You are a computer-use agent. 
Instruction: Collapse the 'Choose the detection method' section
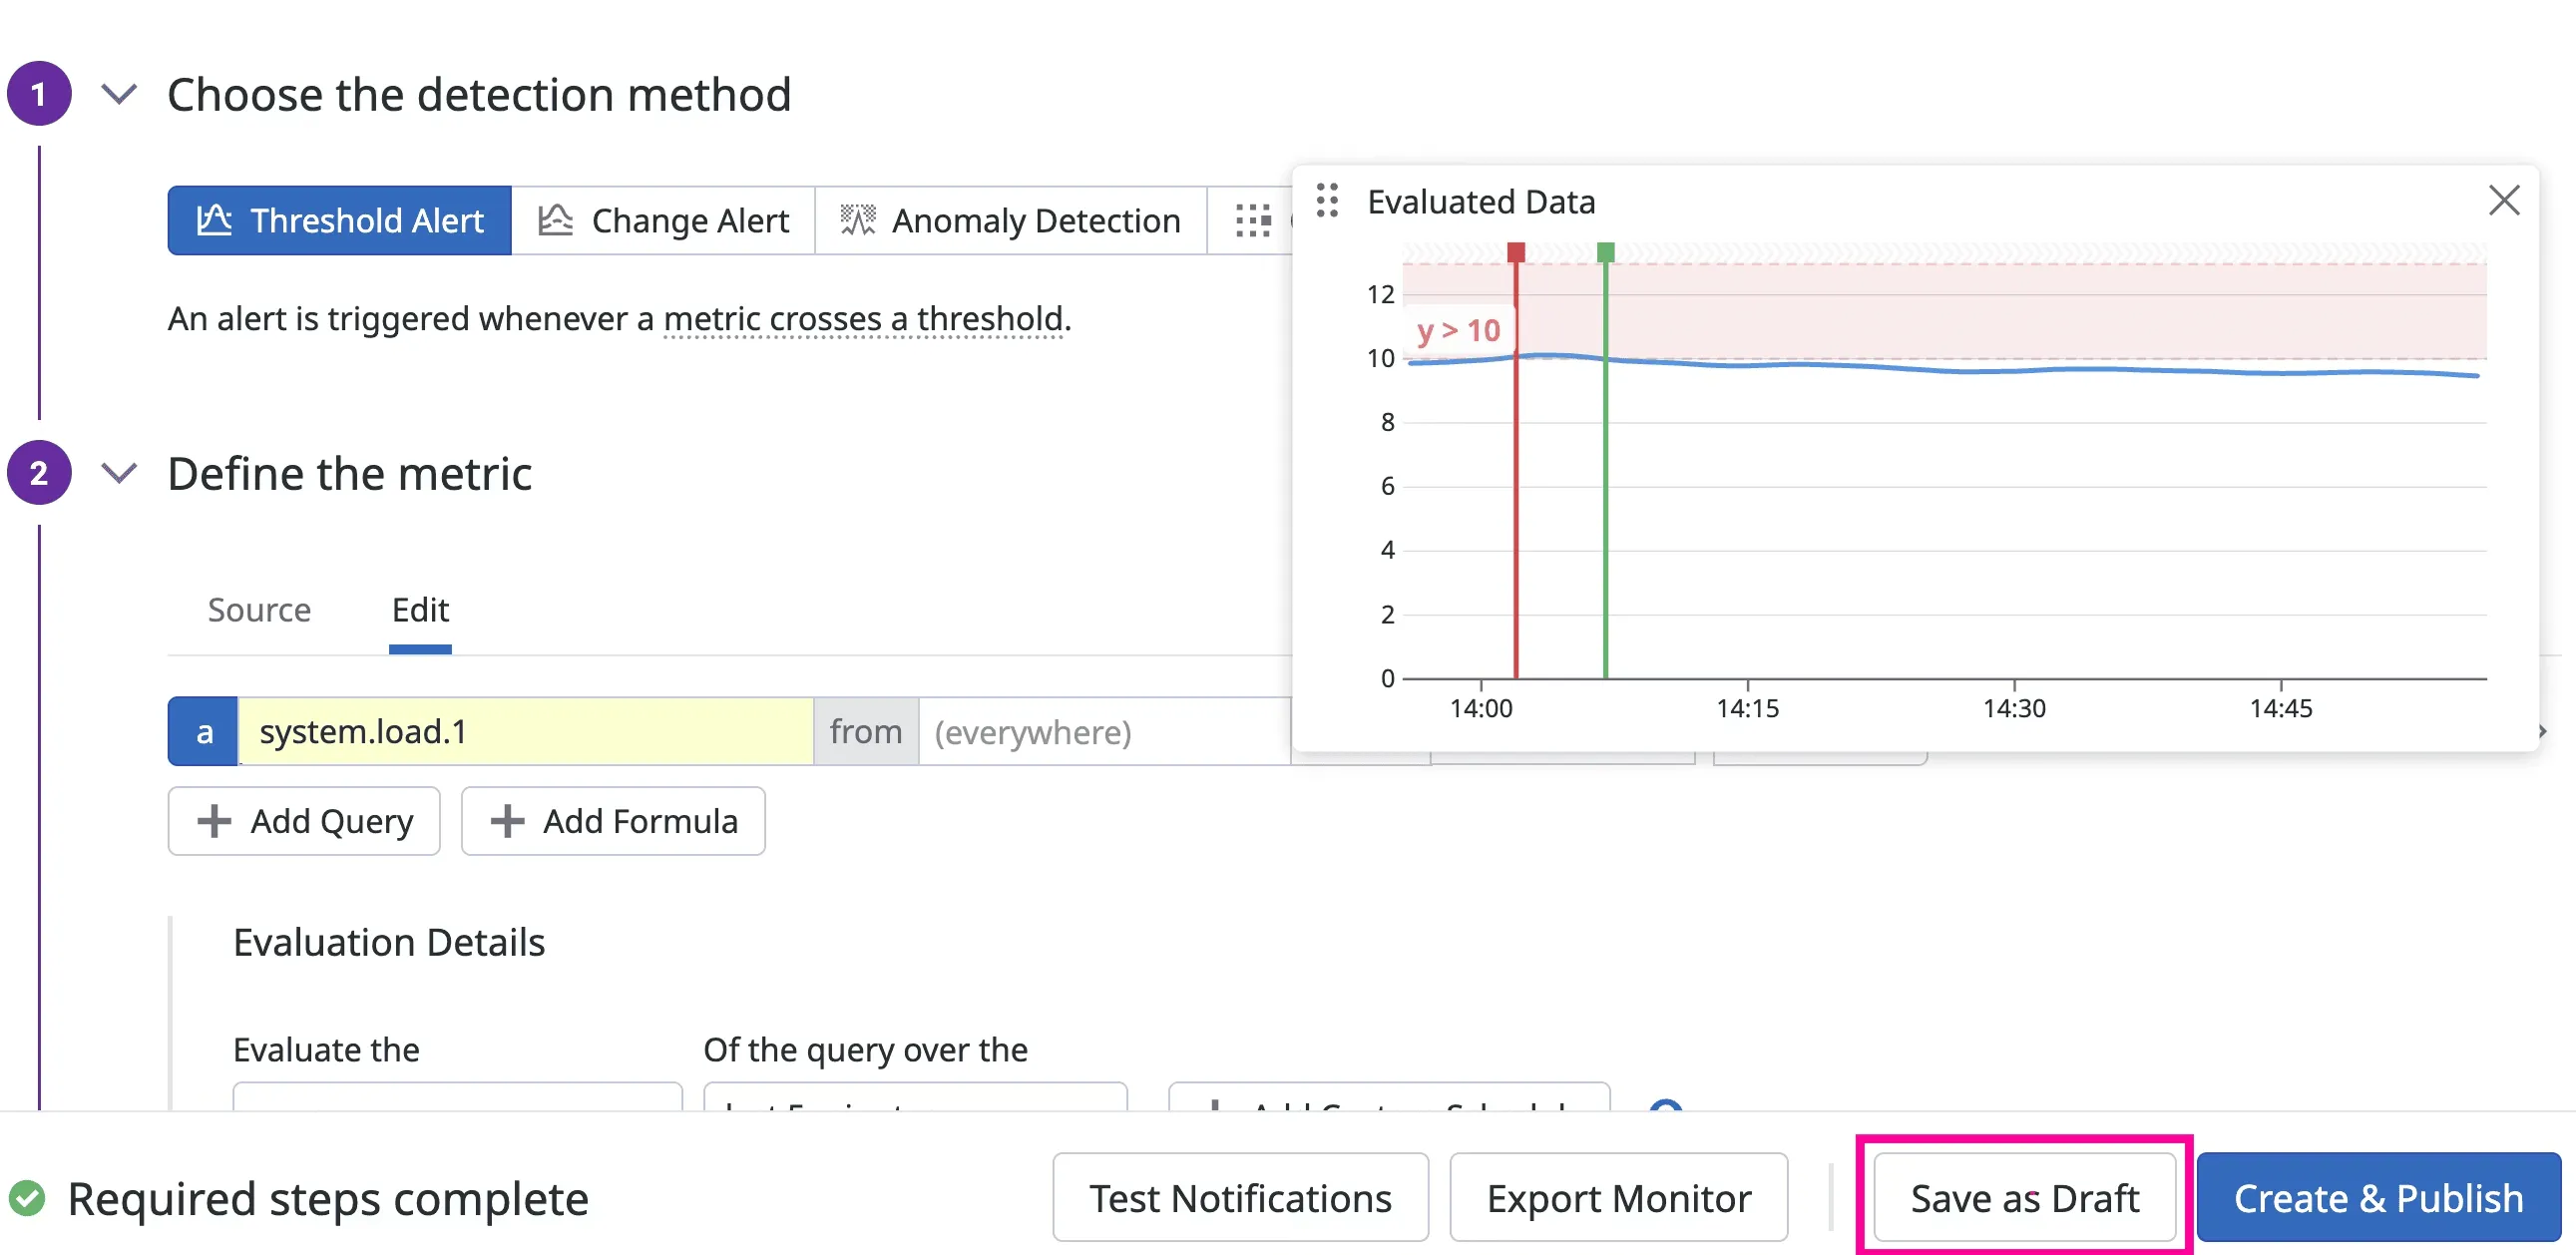pos(120,94)
